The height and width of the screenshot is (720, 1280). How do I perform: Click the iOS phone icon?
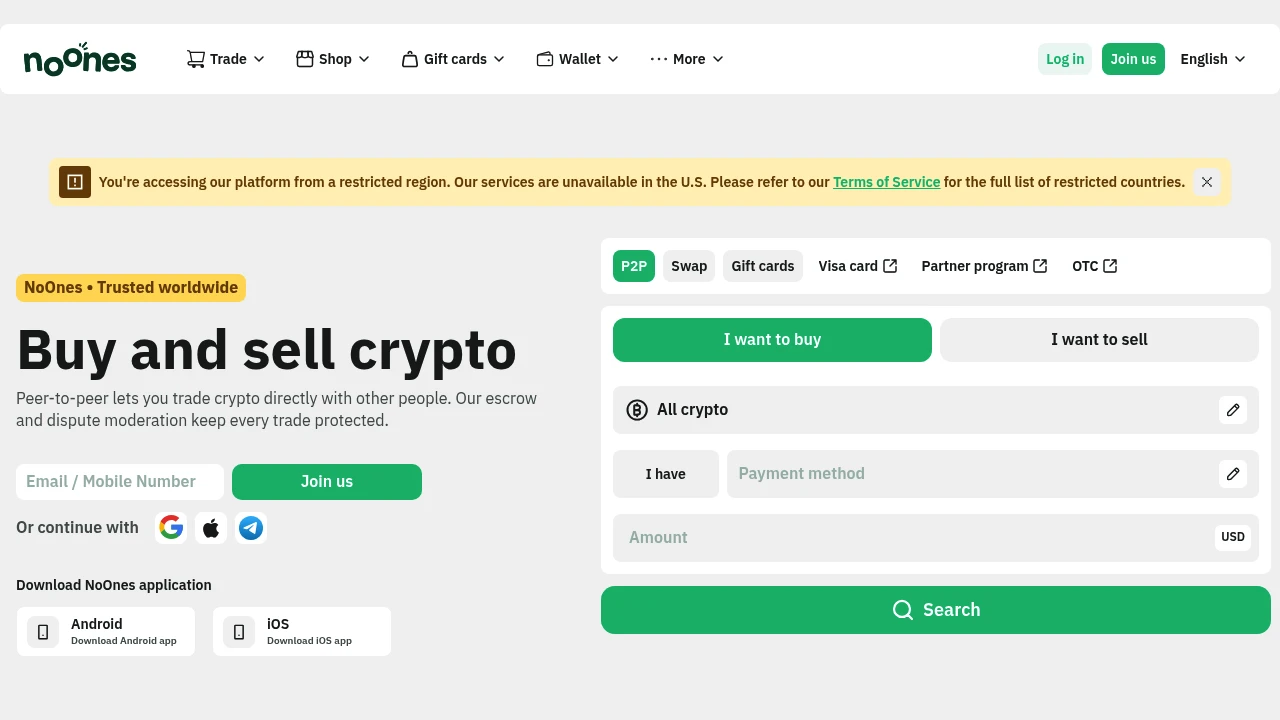coord(239,632)
